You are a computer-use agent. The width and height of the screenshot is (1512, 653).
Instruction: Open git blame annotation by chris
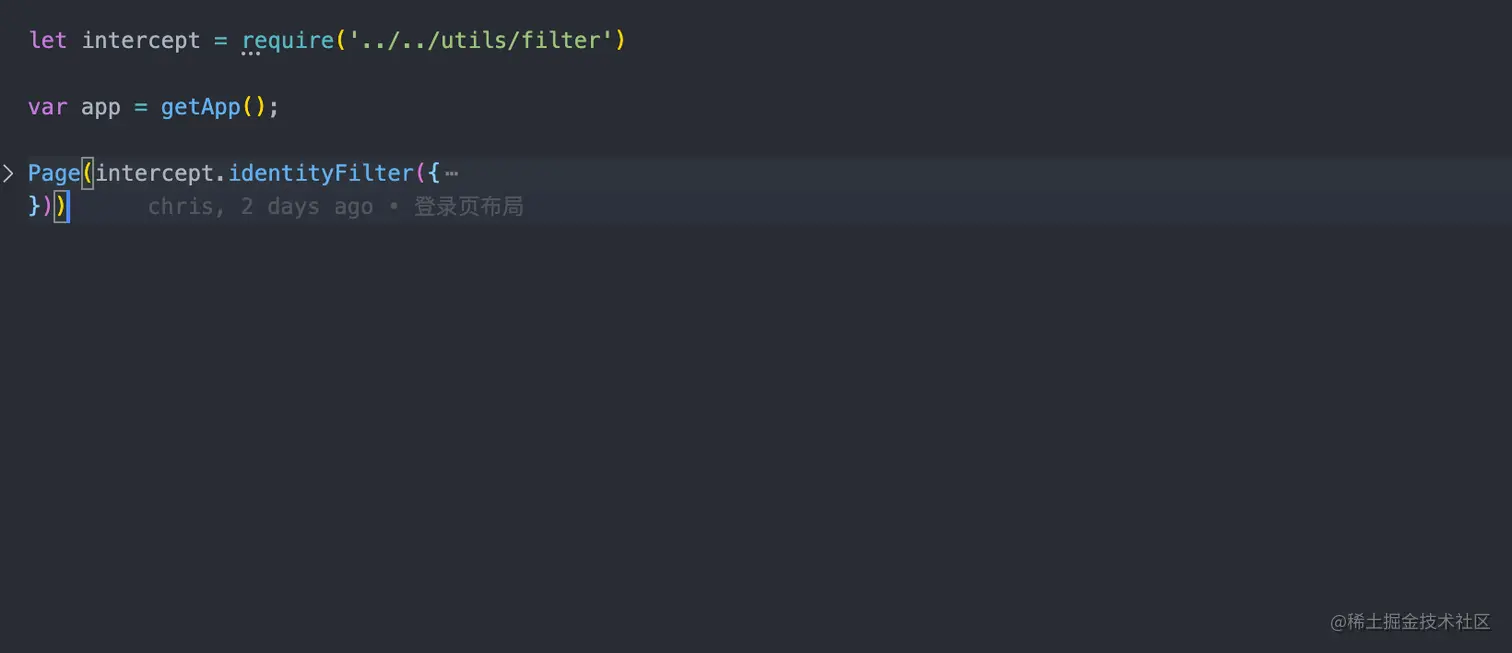tap(260, 207)
